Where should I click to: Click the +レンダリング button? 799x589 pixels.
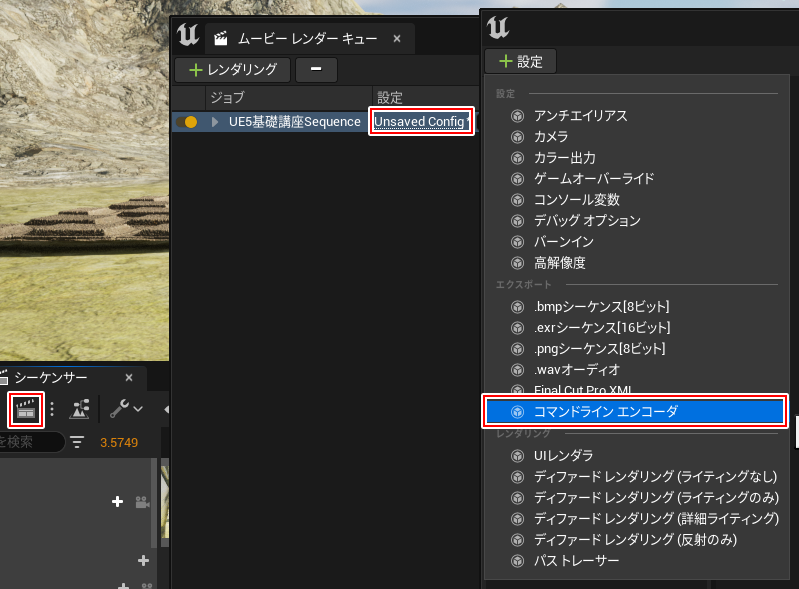232,70
